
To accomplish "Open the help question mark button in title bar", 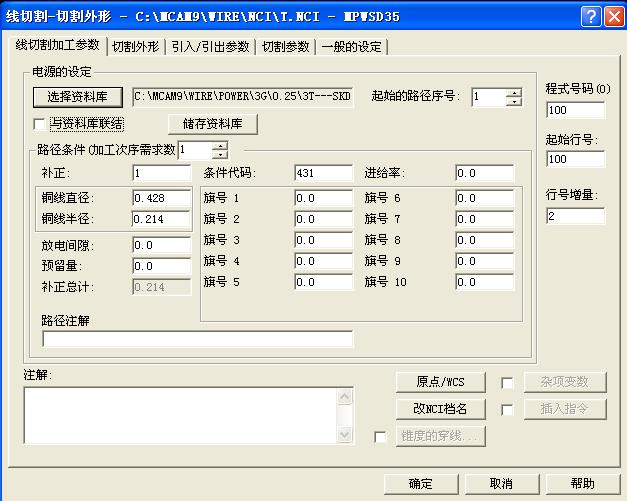I will pyautogui.click(x=591, y=16).
